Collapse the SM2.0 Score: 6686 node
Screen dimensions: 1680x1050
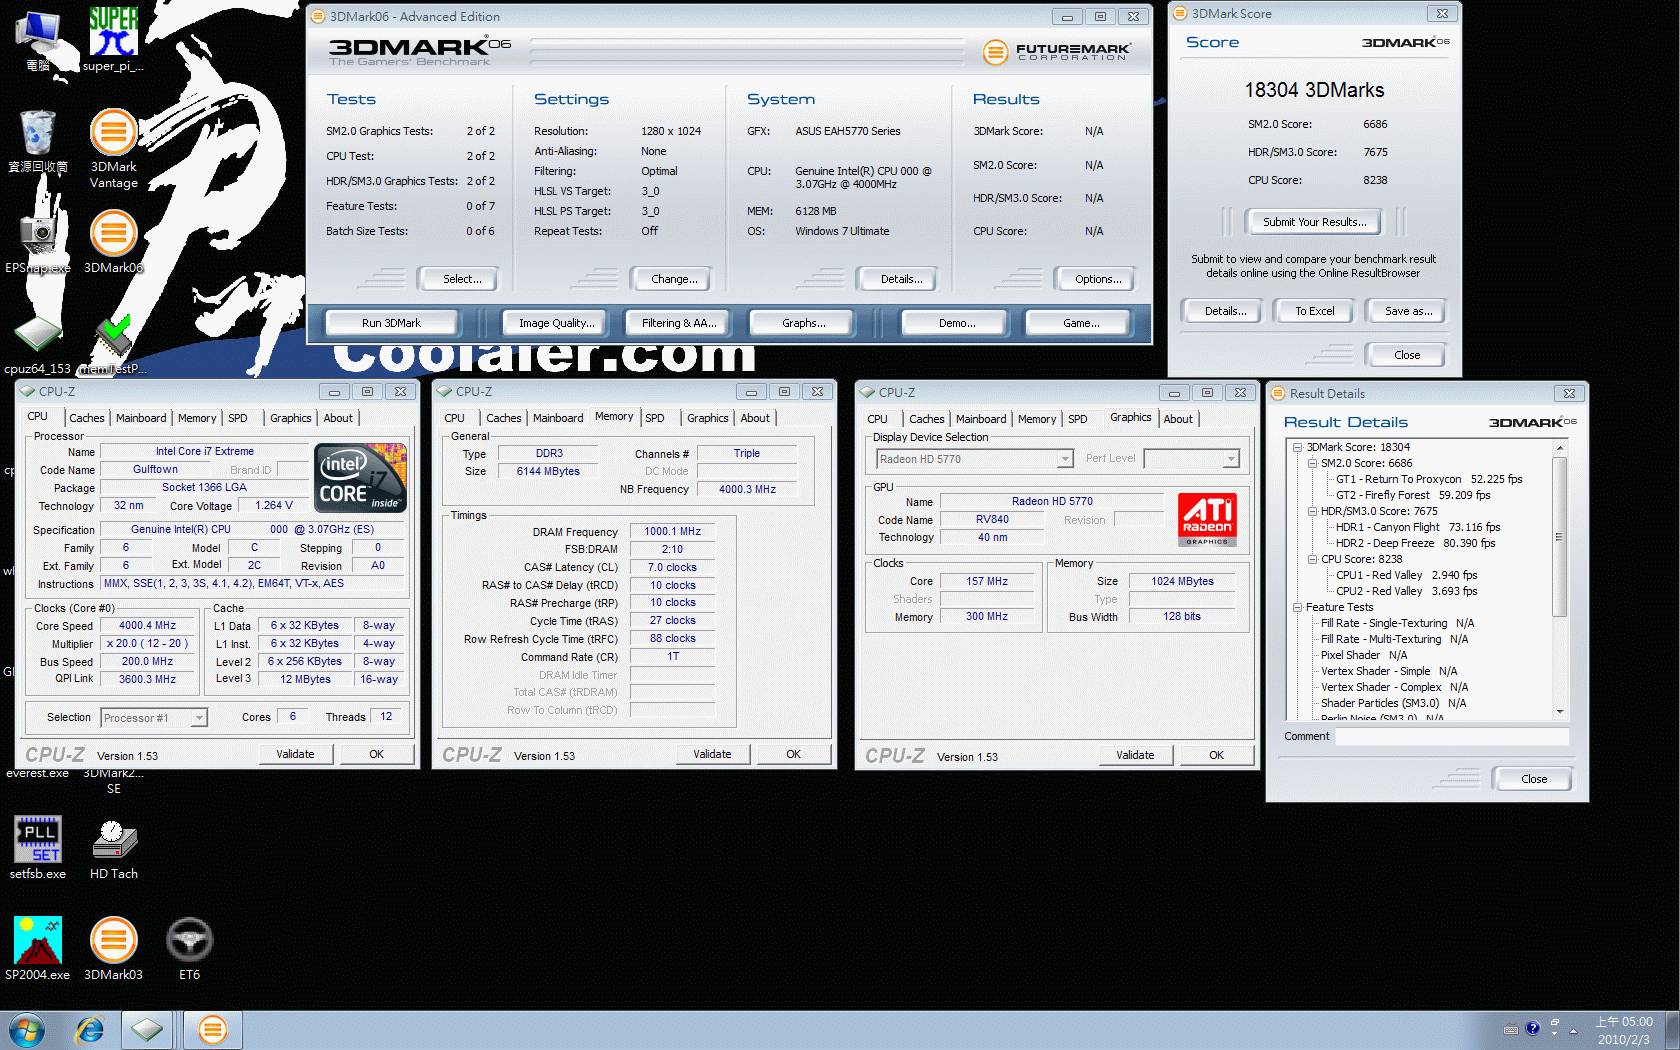coord(1312,463)
